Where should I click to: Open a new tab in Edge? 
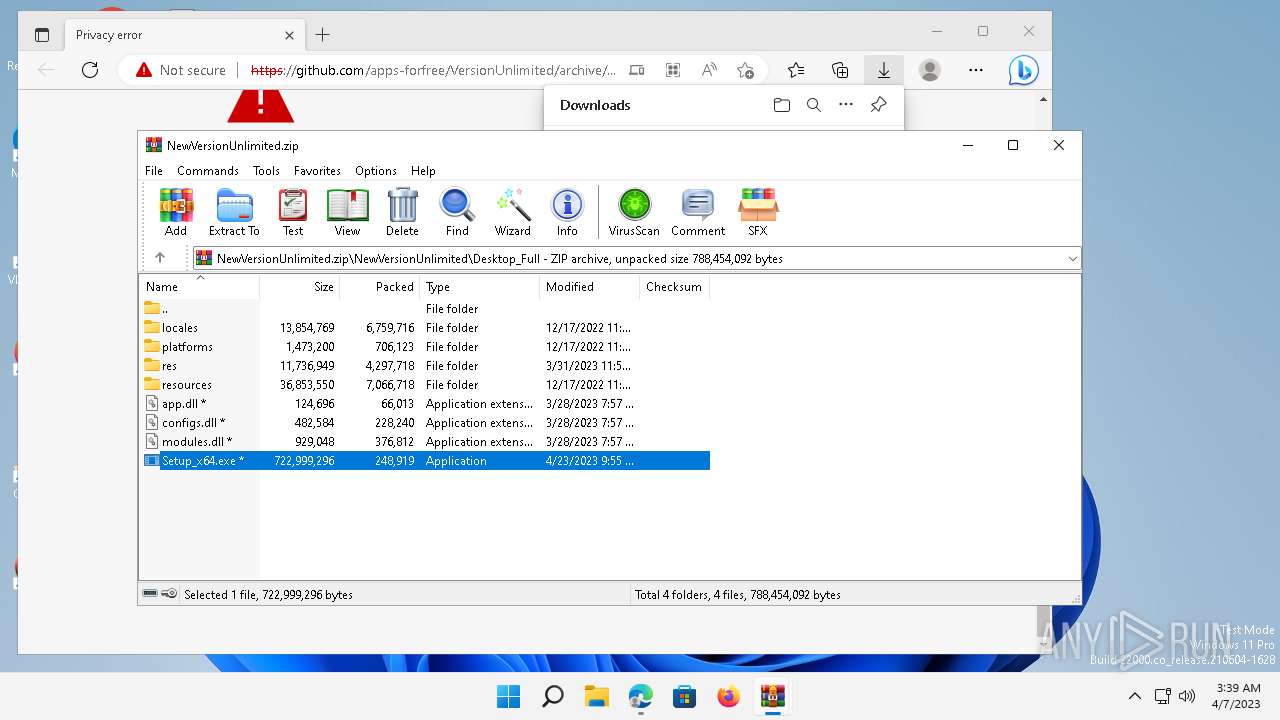(322, 35)
